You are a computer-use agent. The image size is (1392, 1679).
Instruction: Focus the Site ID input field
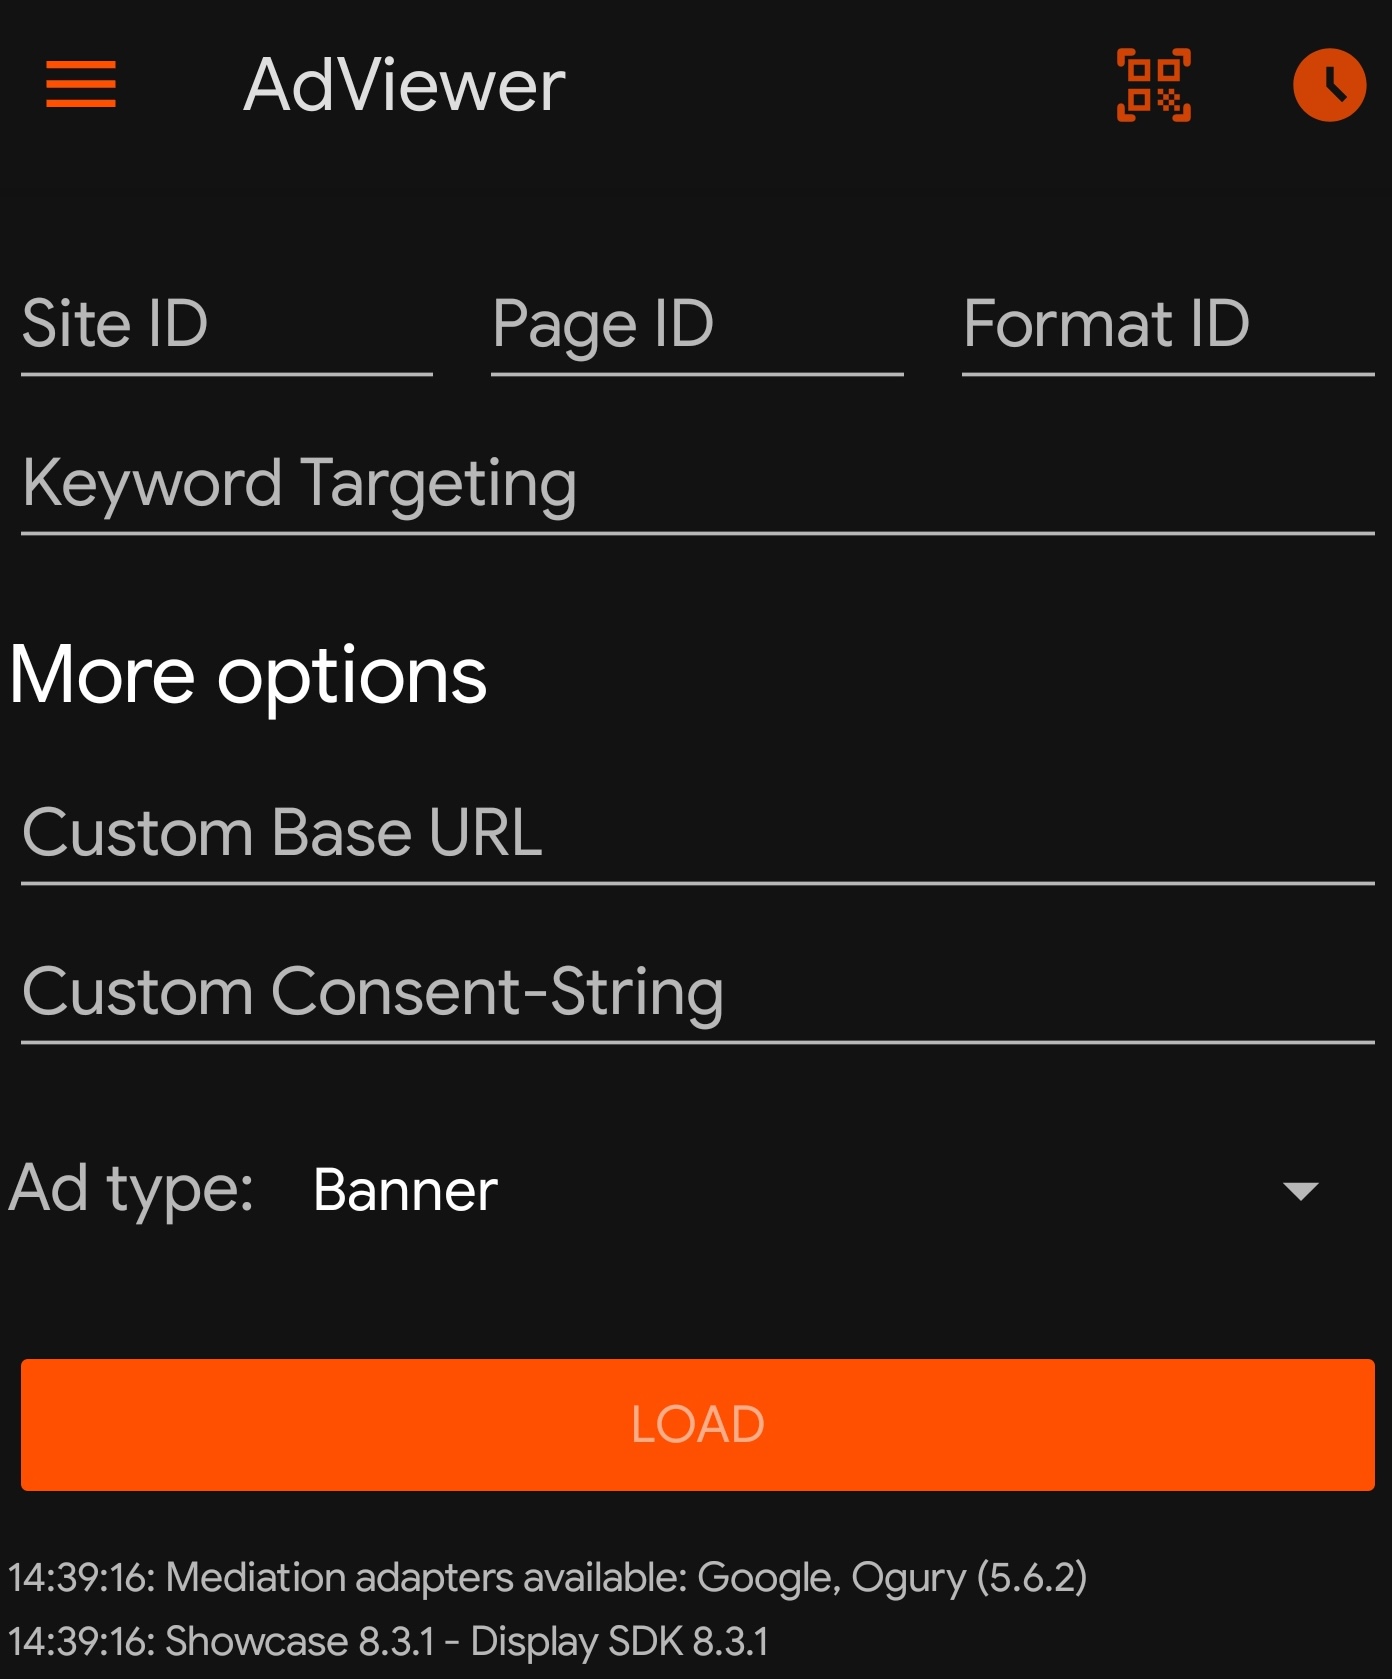click(x=226, y=326)
